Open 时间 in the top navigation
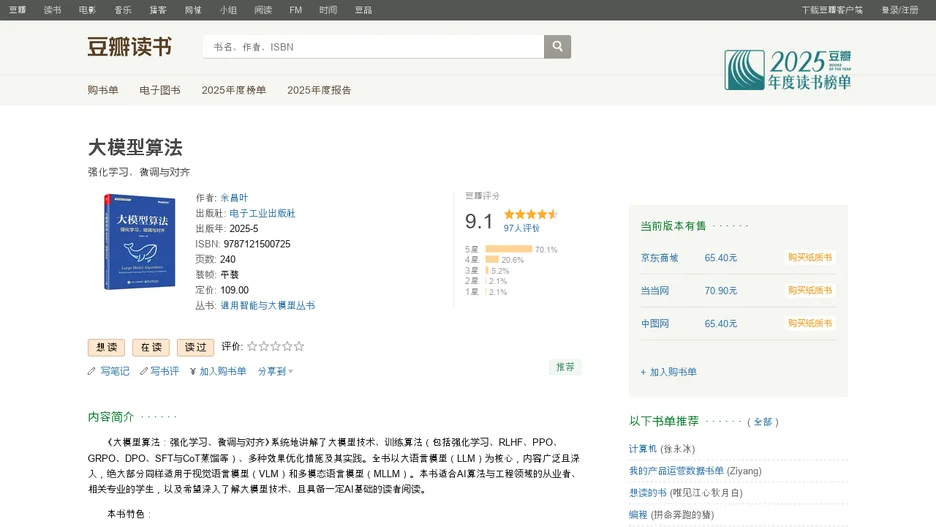 coord(328,10)
